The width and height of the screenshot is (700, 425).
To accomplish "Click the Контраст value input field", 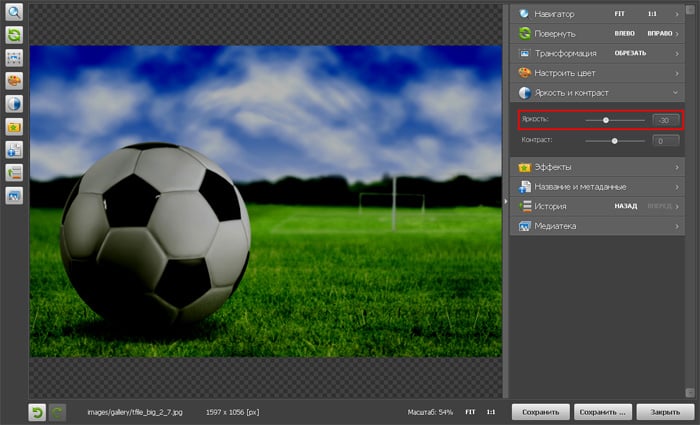I will click(x=665, y=141).
